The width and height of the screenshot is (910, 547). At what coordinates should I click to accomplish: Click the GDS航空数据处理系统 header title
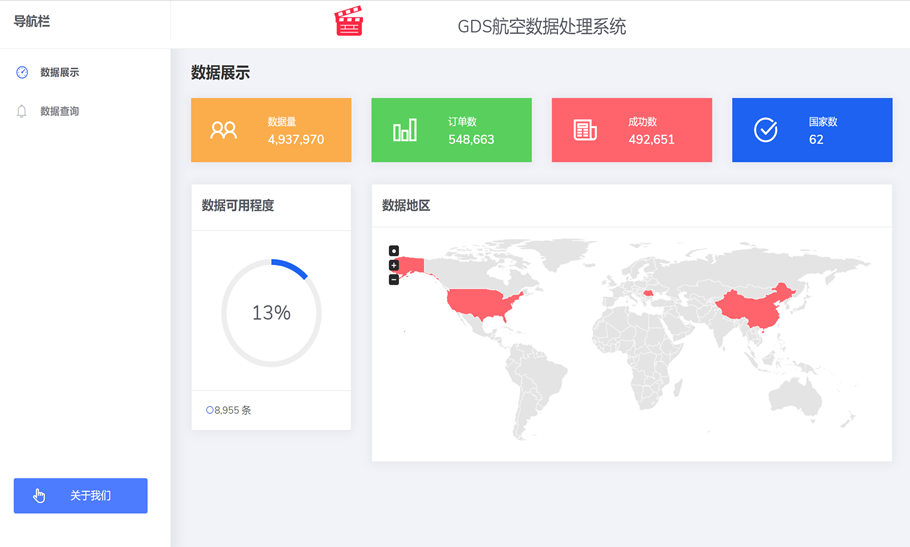coord(541,27)
